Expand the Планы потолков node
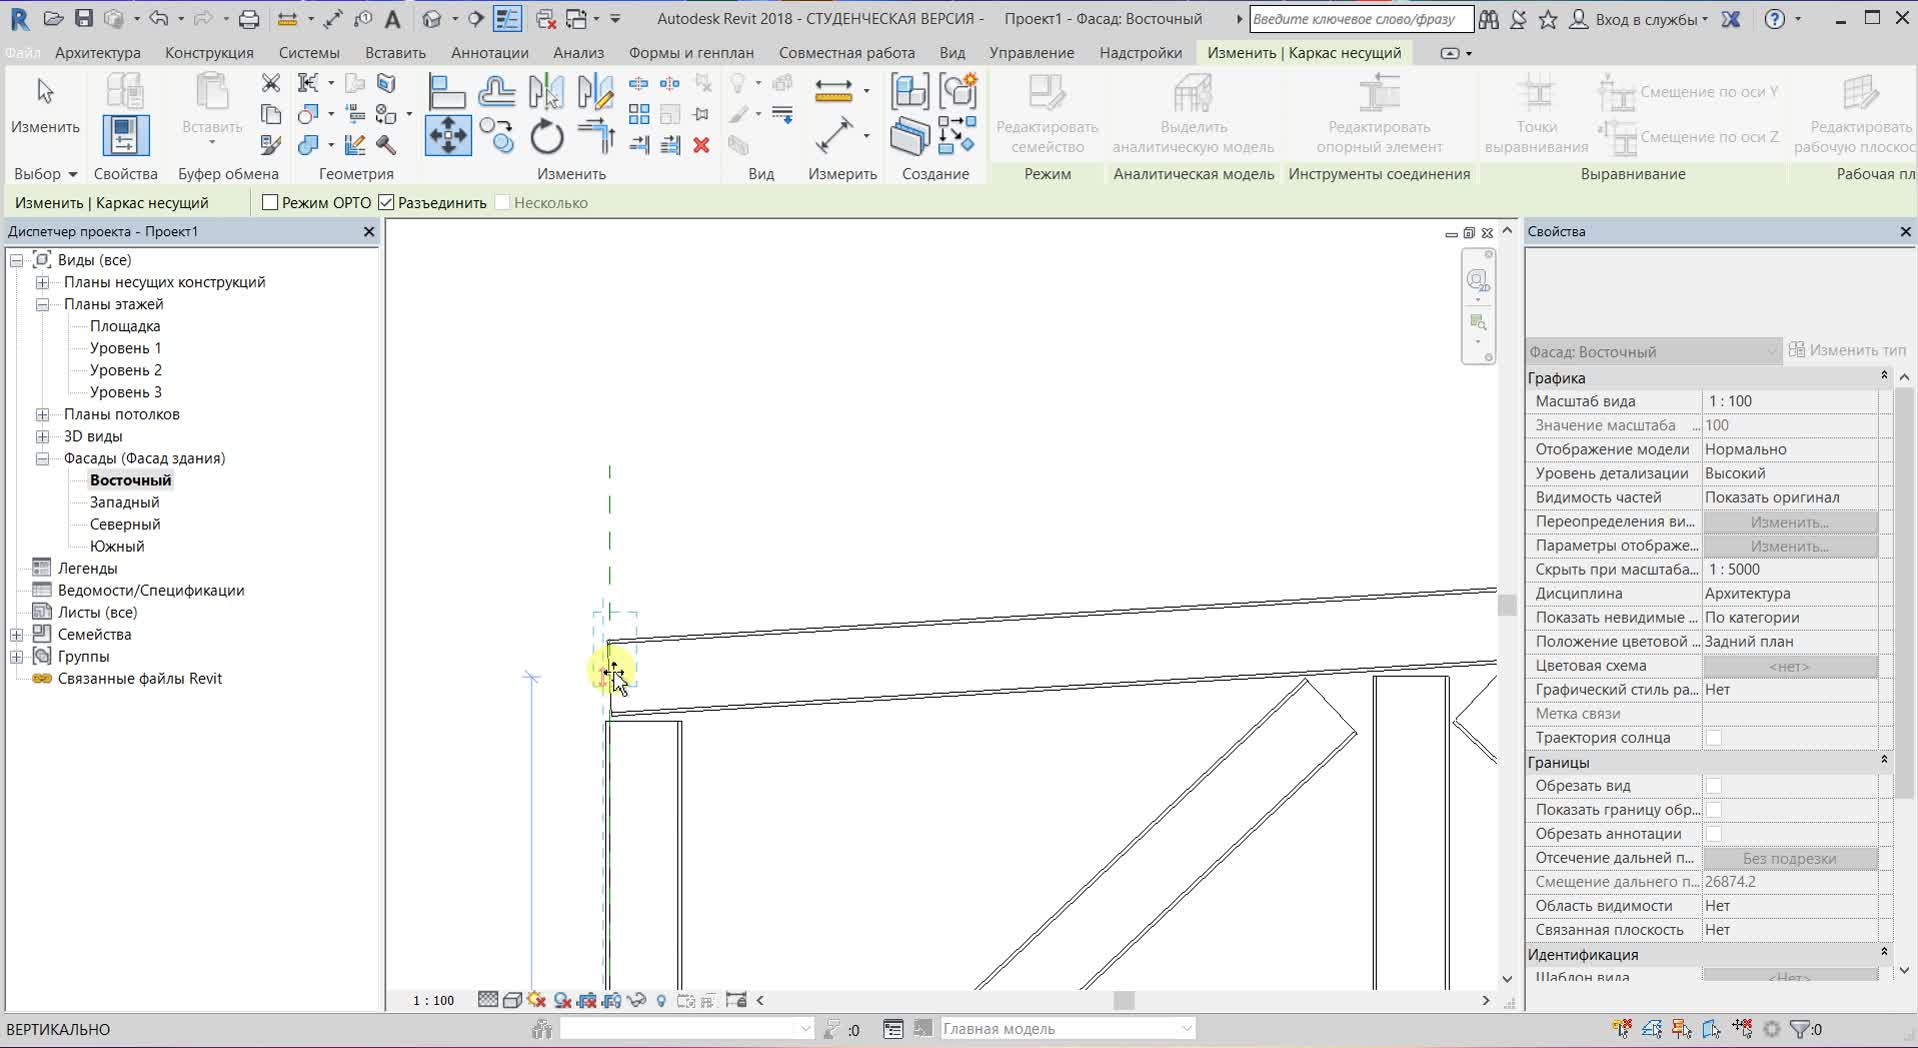The width and height of the screenshot is (1918, 1048). [43, 414]
